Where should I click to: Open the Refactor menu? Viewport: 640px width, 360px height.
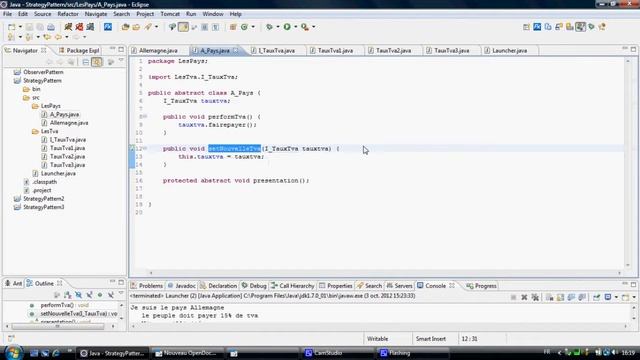pyautogui.click(x=68, y=14)
